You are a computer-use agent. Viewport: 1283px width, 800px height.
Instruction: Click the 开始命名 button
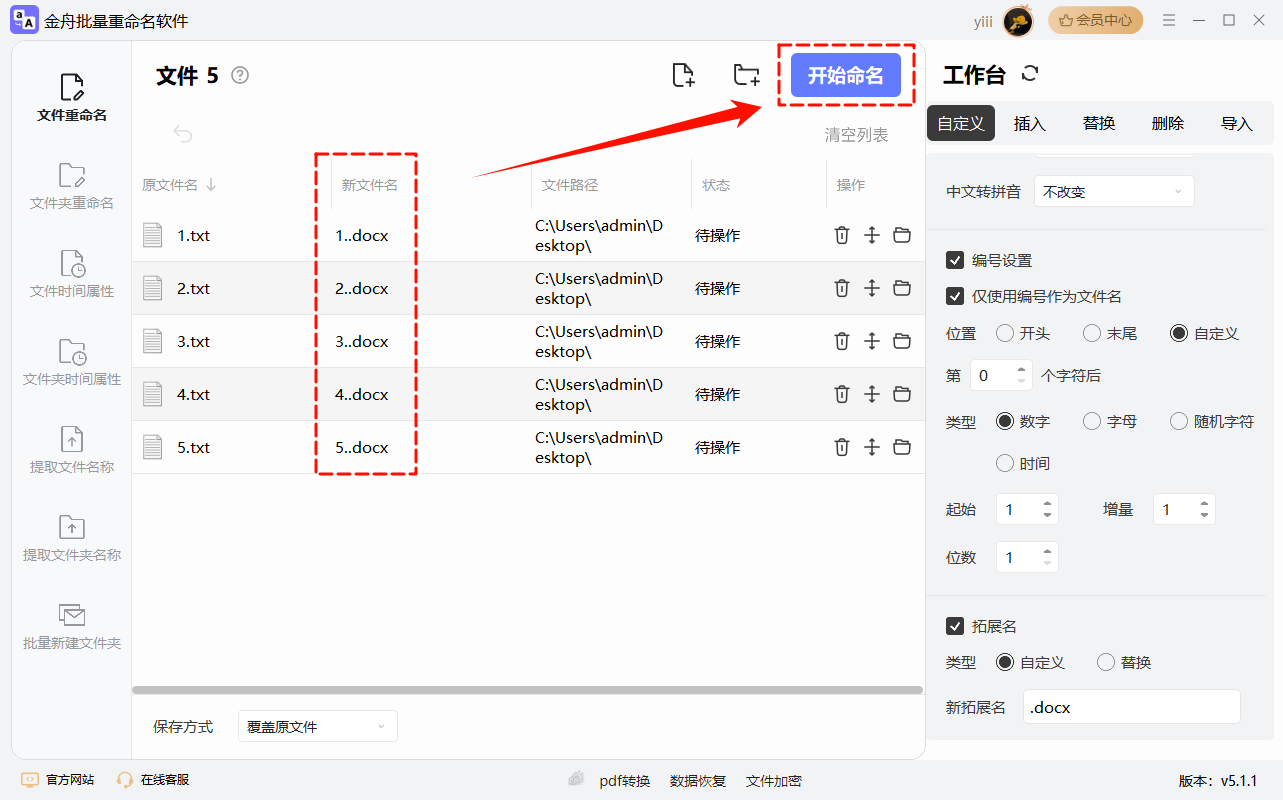click(846, 75)
